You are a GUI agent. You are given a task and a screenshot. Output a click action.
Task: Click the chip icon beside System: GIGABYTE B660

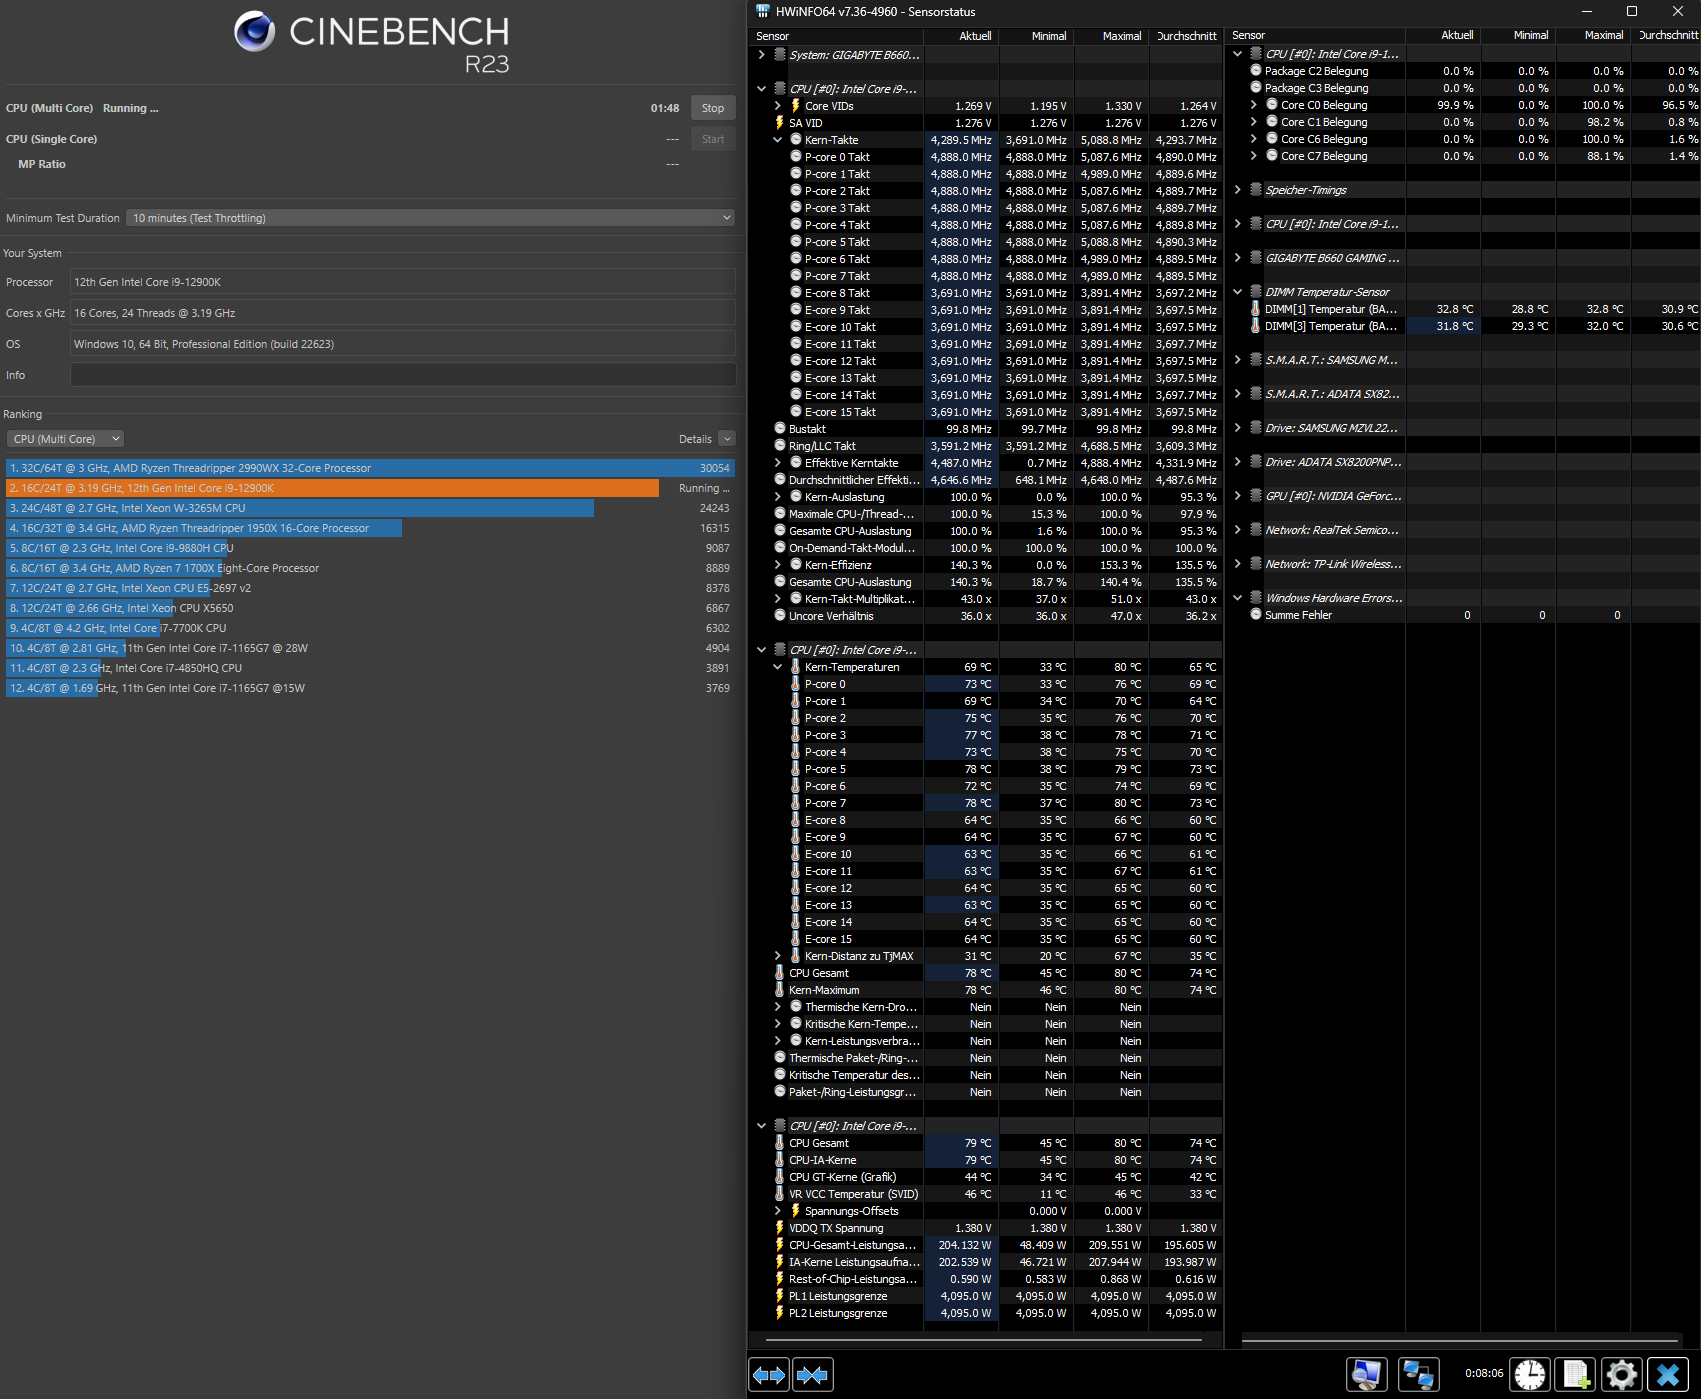click(780, 54)
